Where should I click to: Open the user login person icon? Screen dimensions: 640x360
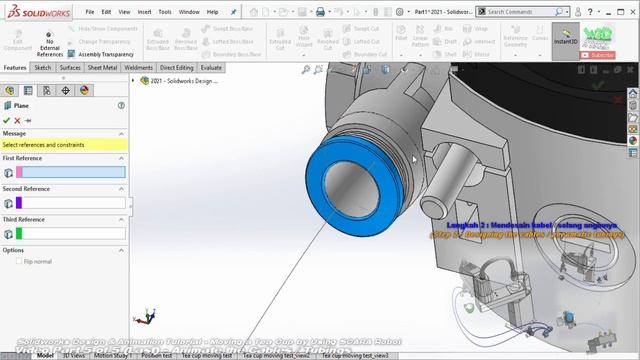click(578, 12)
